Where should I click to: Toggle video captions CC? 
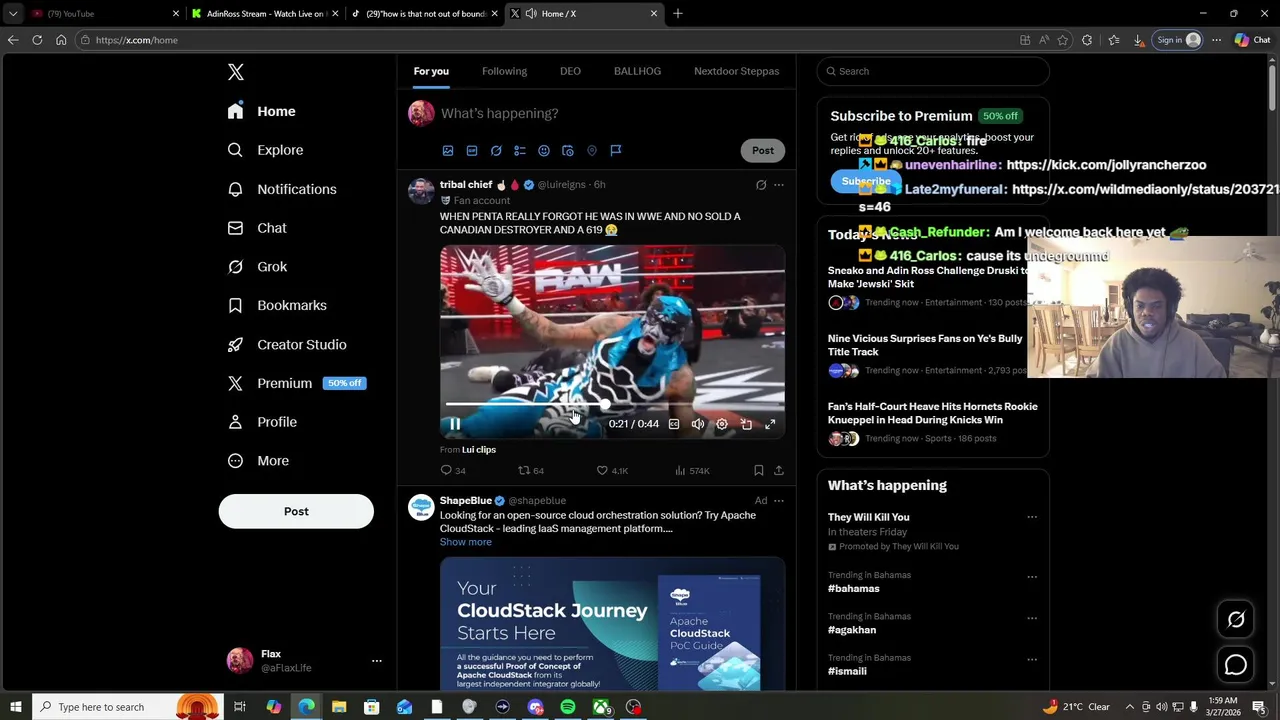point(674,424)
